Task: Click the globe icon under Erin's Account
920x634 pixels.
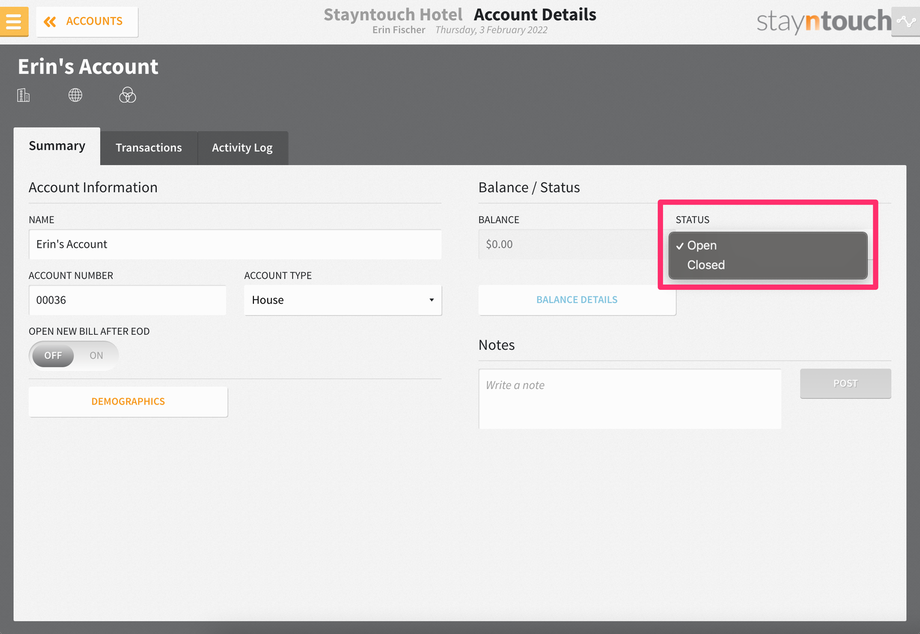Action: pos(75,95)
